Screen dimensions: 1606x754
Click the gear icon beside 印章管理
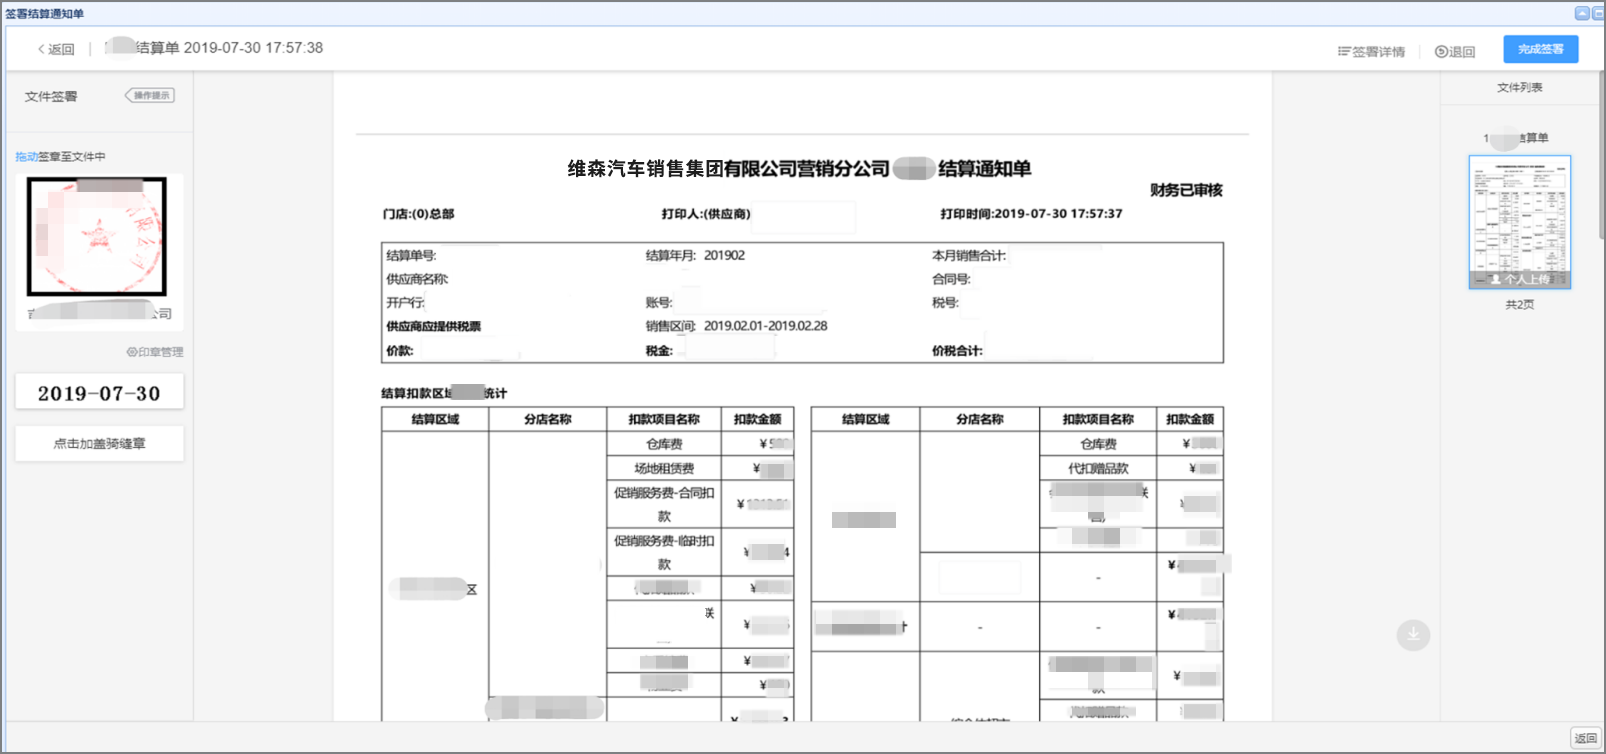point(132,352)
